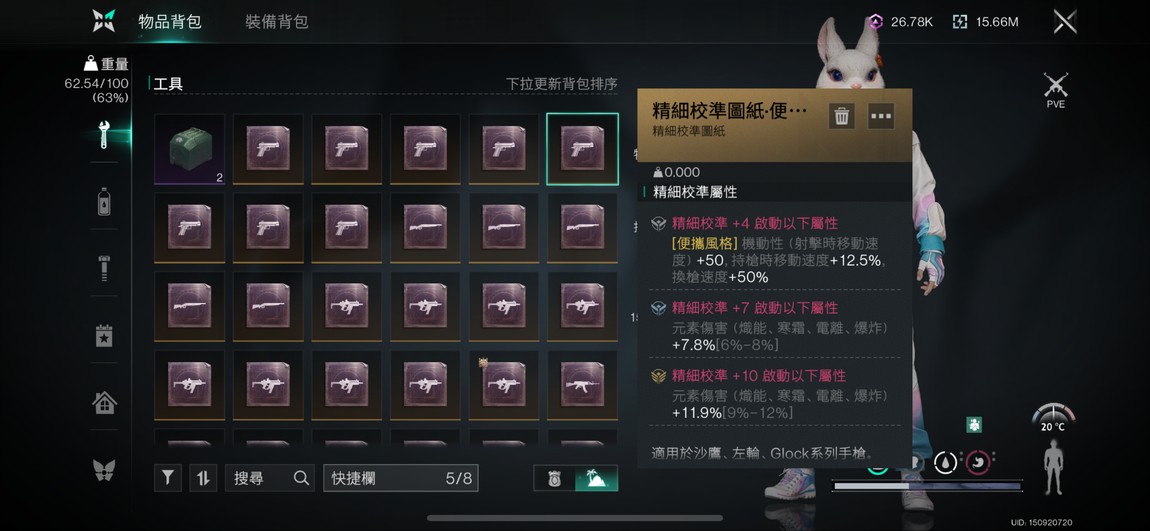The width and height of the screenshot is (1150, 531).
Task: Switch to 物品背包 tab
Action: (x=169, y=22)
